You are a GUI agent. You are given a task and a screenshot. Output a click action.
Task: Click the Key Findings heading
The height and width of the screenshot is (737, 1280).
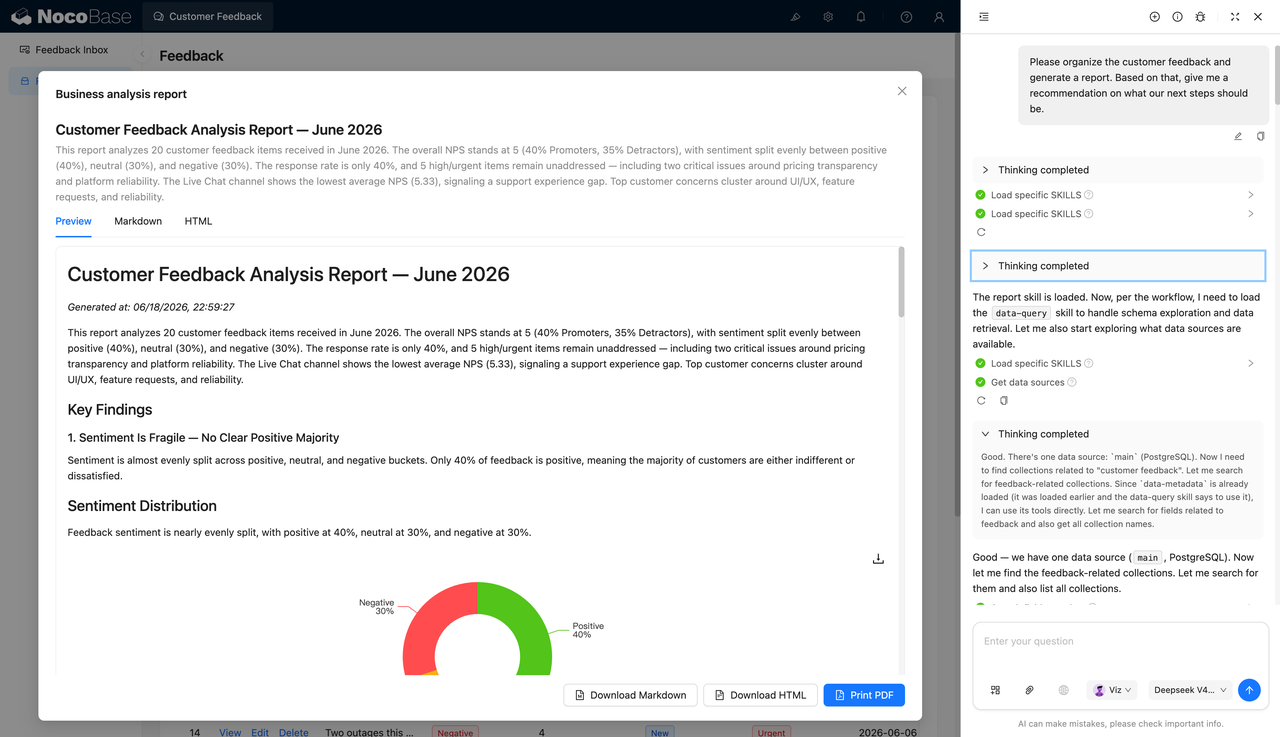click(x=110, y=410)
